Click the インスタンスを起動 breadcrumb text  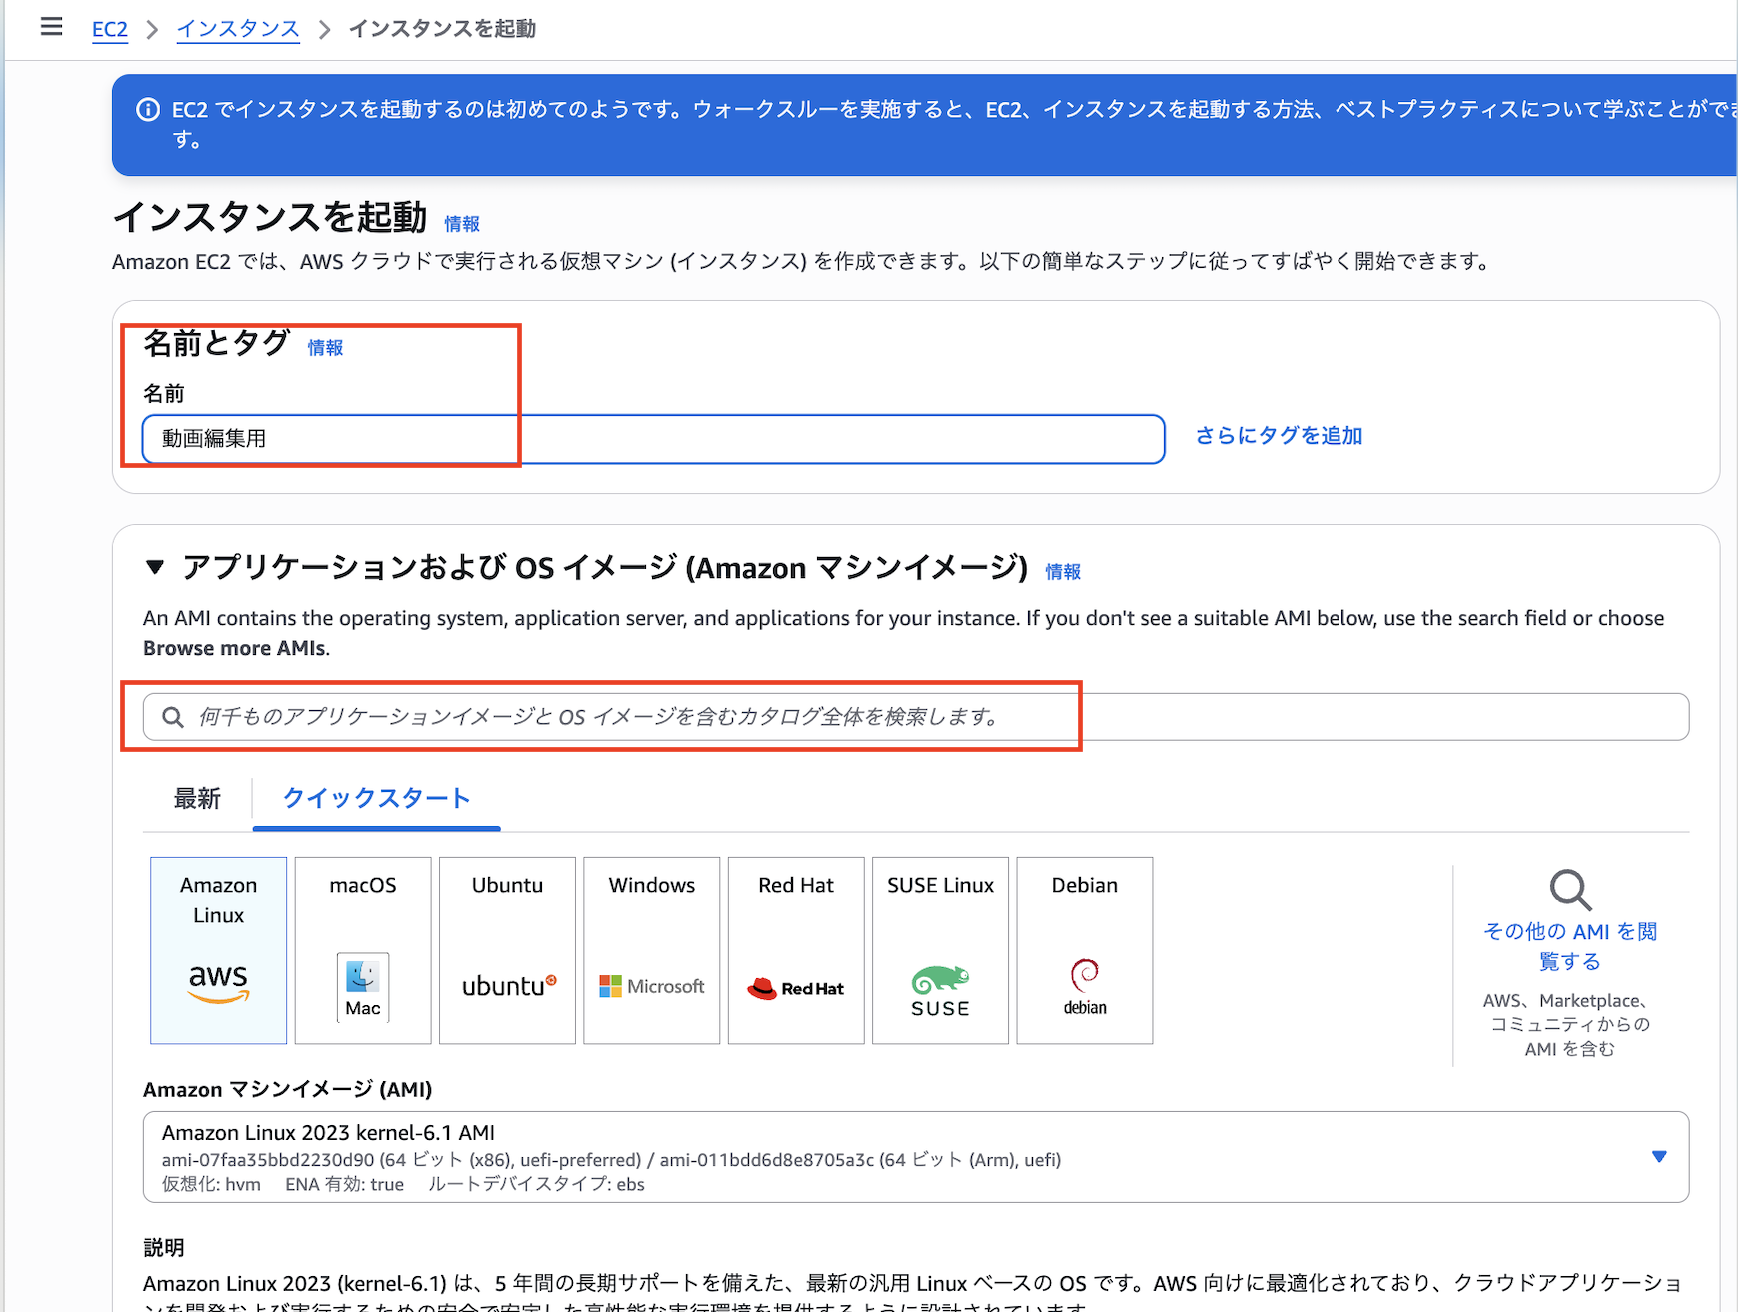coord(442,29)
